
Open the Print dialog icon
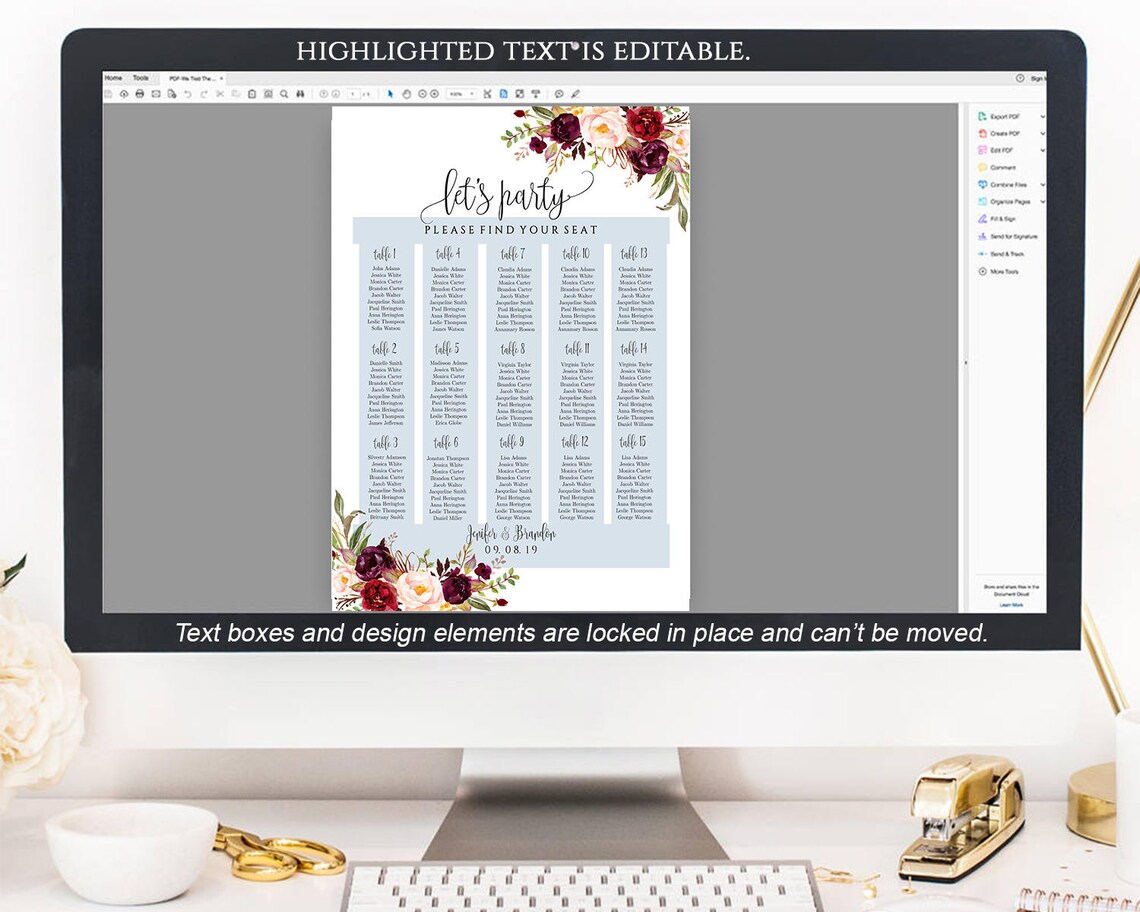coord(139,93)
